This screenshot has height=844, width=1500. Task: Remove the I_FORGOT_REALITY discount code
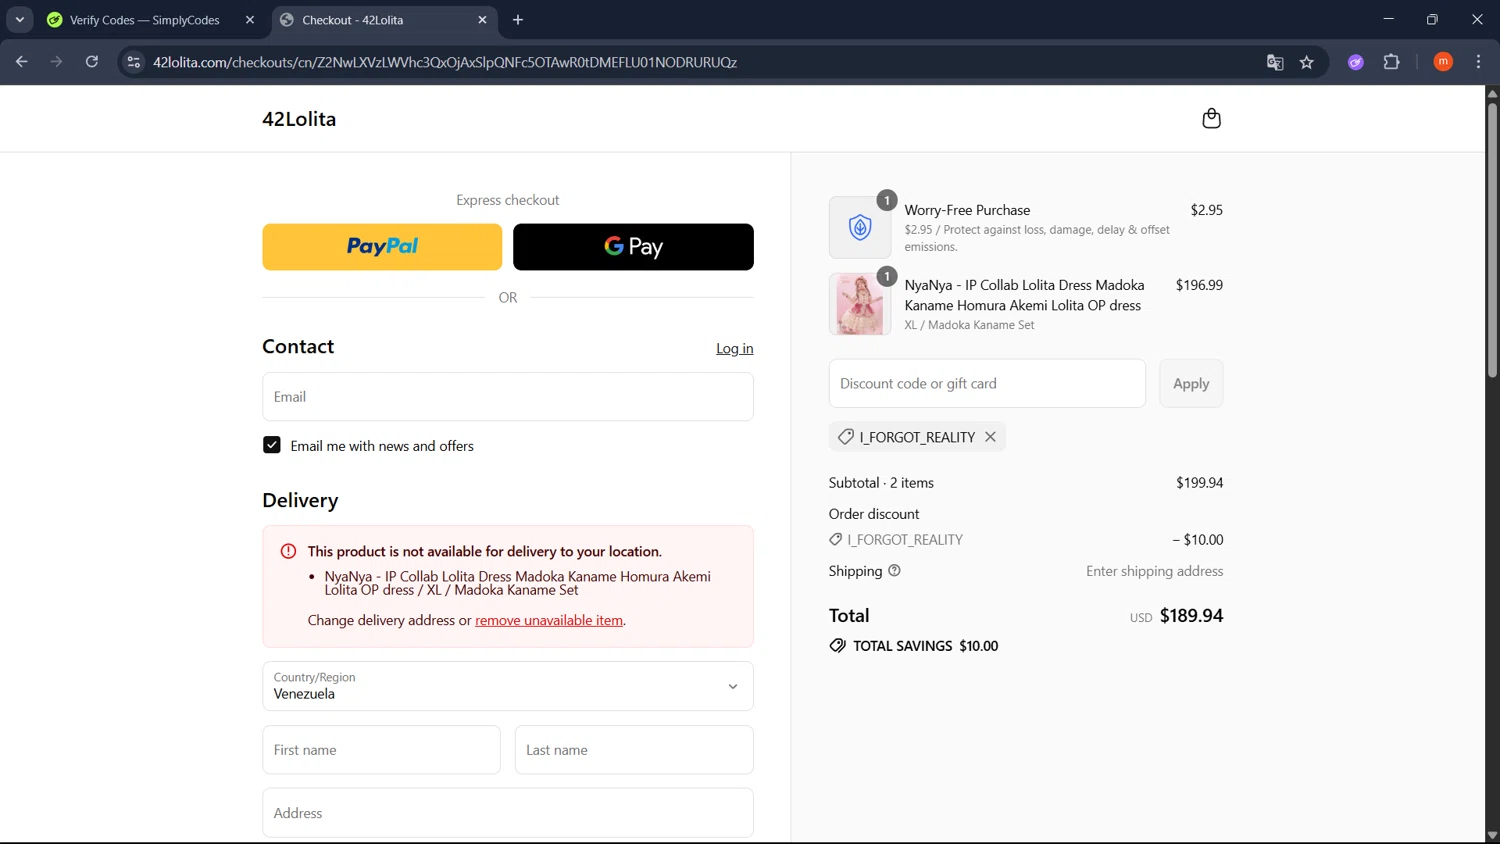[x=990, y=437]
